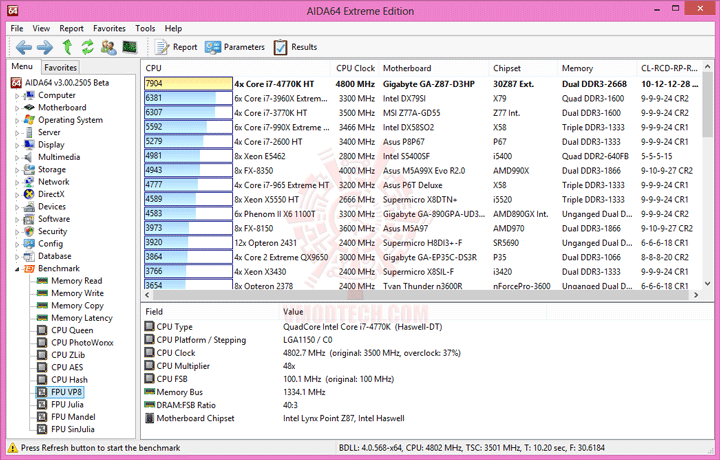Sort by Chipset column header
The width and height of the screenshot is (720, 460).
[x=523, y=68]
